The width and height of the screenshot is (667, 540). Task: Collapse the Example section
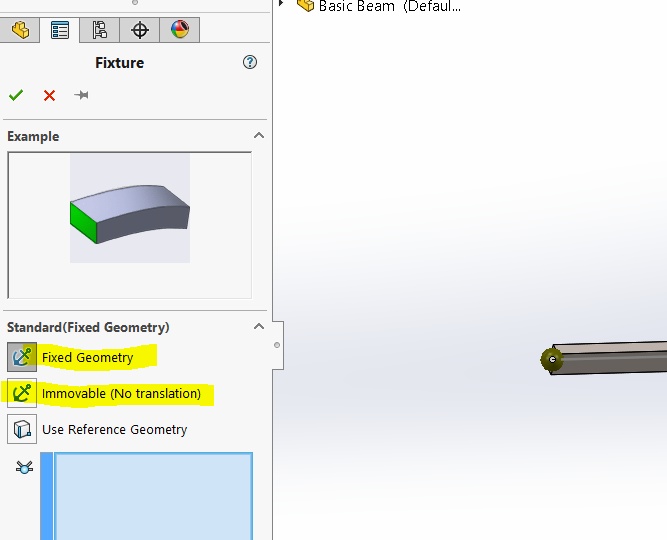point(259,136)
